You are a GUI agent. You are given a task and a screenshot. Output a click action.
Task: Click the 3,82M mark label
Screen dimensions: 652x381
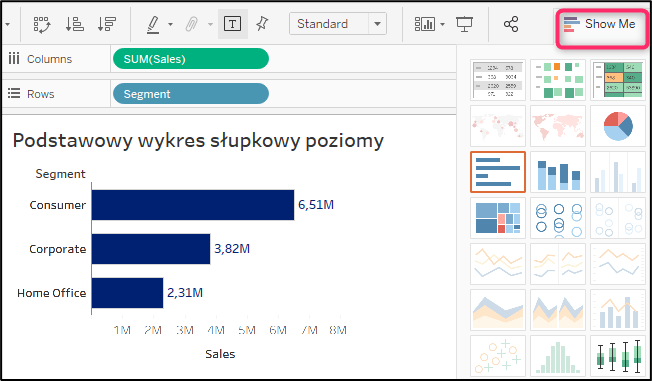[x=232, y=249]
